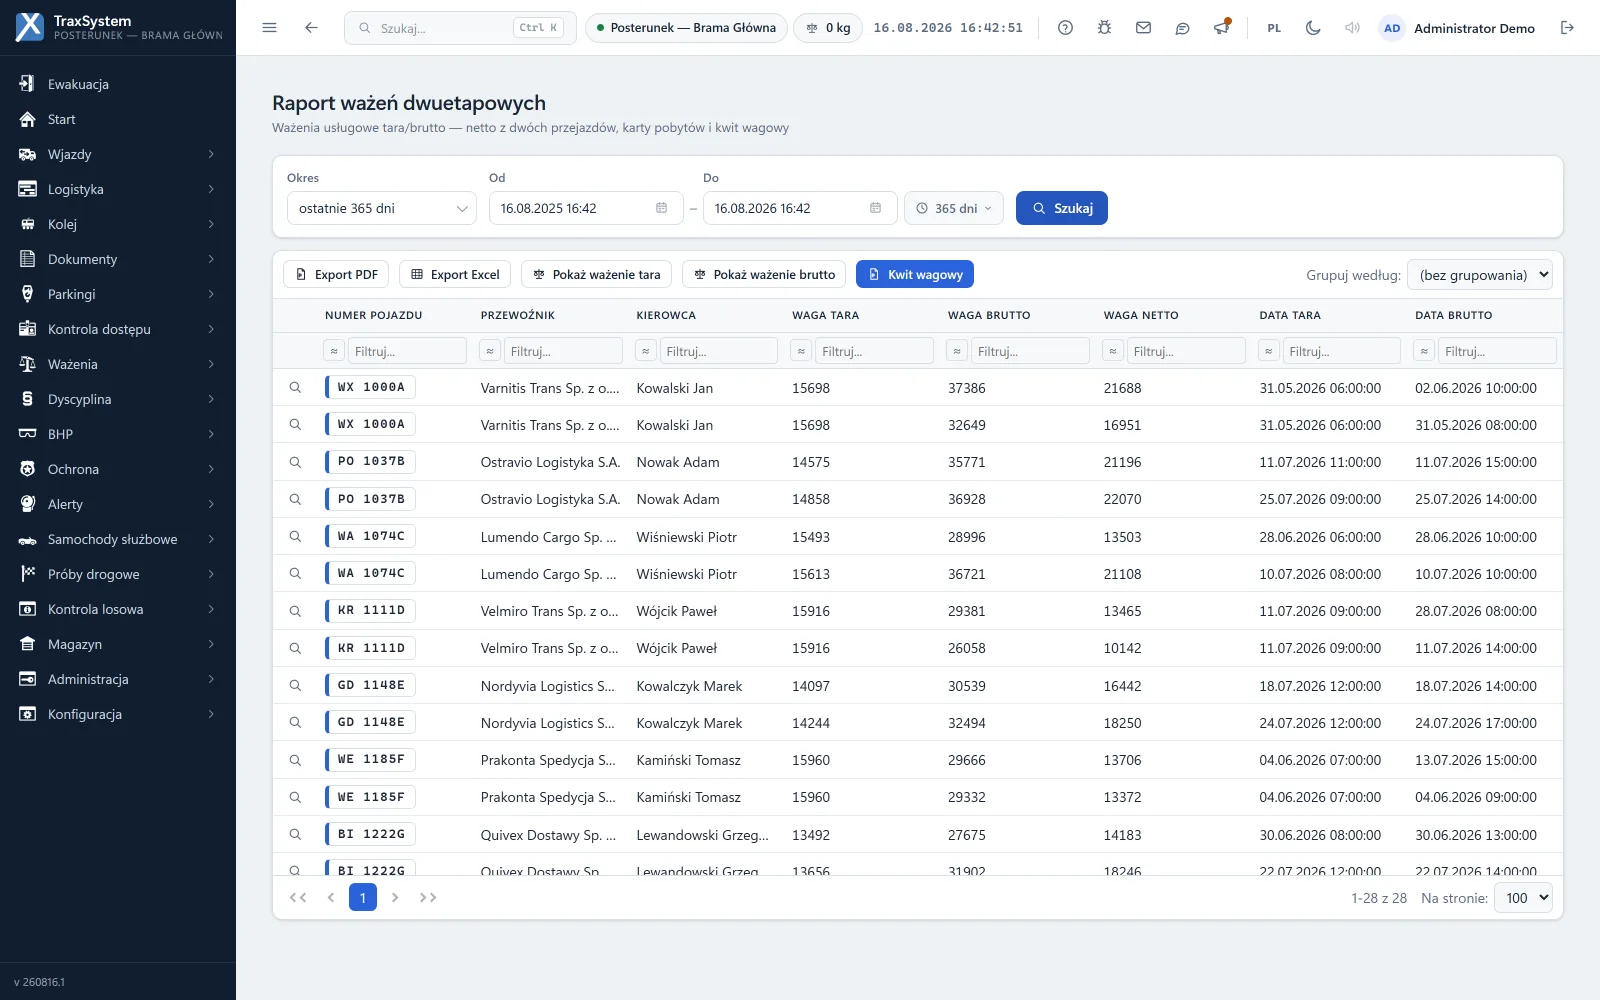This screenshot has width=1600, height=1000.
Task: Focus the global Szukaj search field
Action: (x=460, y=28)
